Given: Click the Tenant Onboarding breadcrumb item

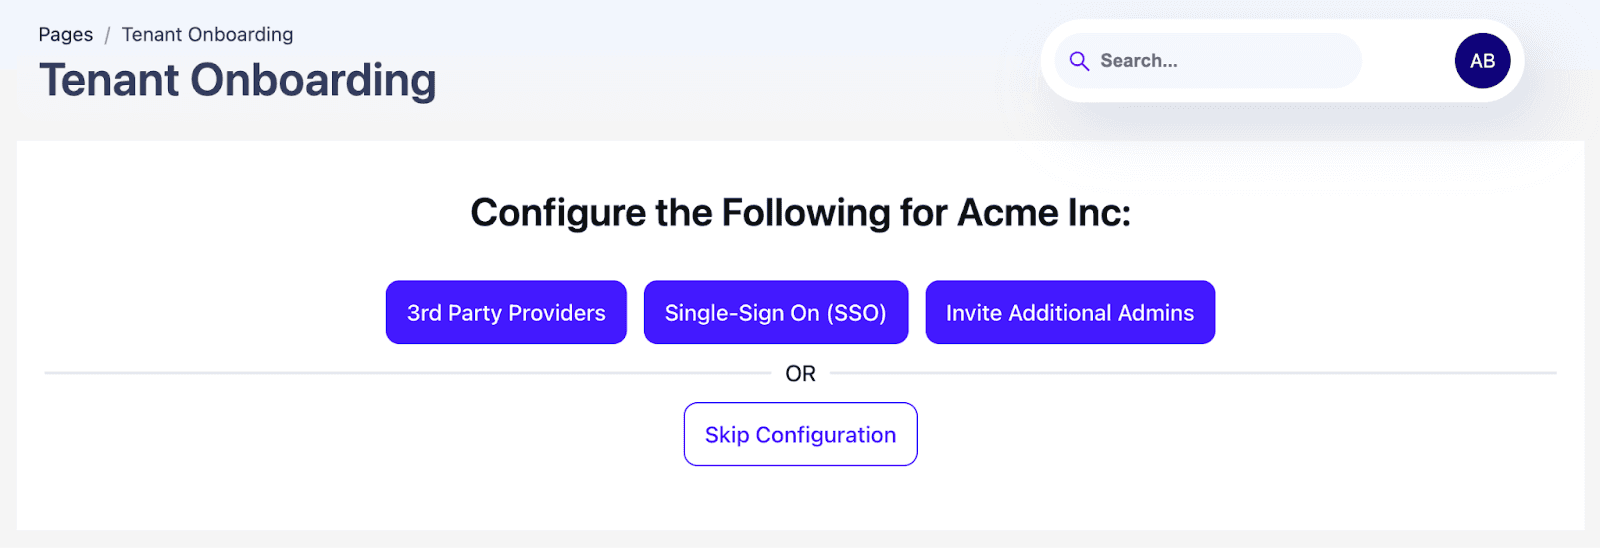Looking at the screenshot, I should coord(207,35).
